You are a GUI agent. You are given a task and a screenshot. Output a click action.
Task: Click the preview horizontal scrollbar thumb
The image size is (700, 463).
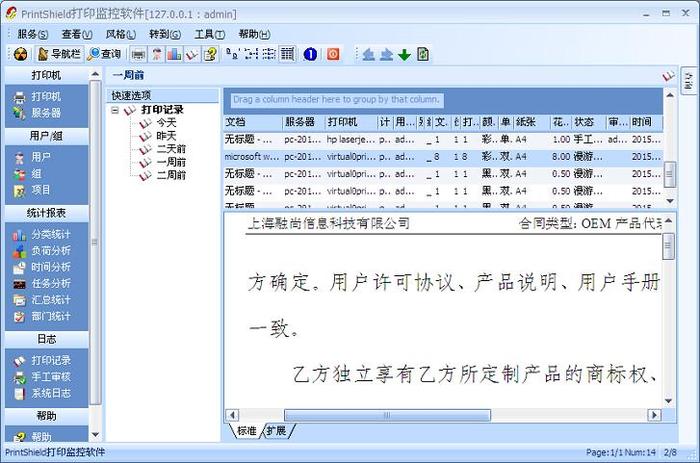[x=387, y=415]
